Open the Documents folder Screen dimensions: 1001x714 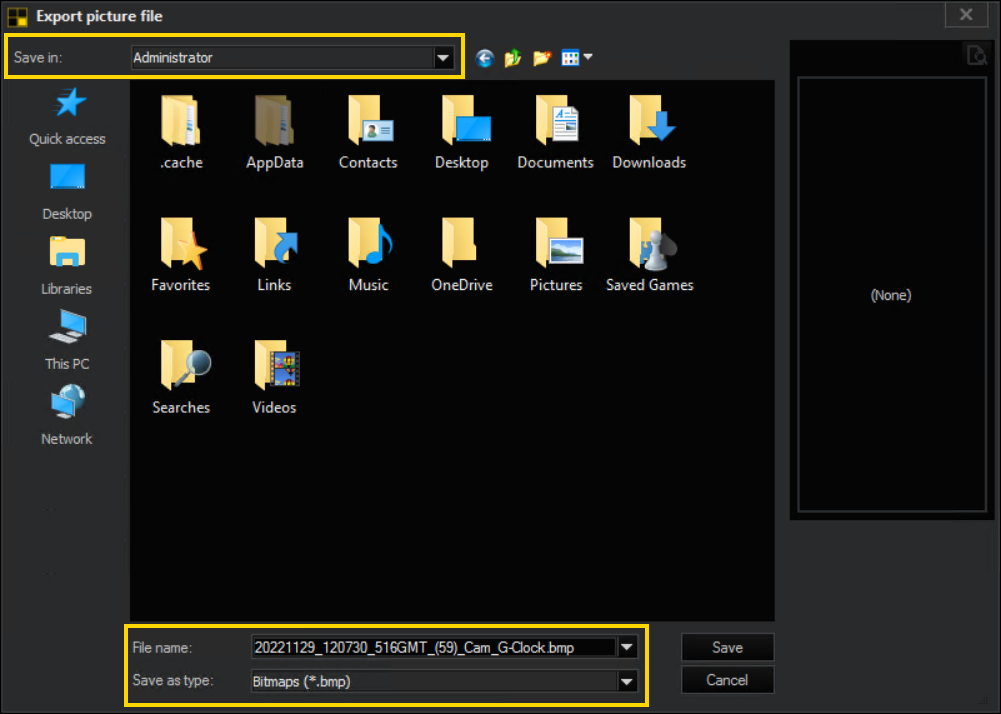tap(555, 132)
